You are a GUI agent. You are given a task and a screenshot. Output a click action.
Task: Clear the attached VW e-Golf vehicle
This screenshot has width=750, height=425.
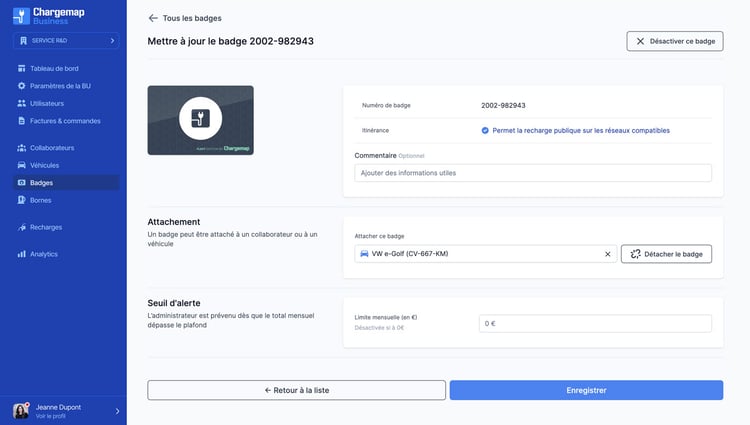[x=607, y=254]
